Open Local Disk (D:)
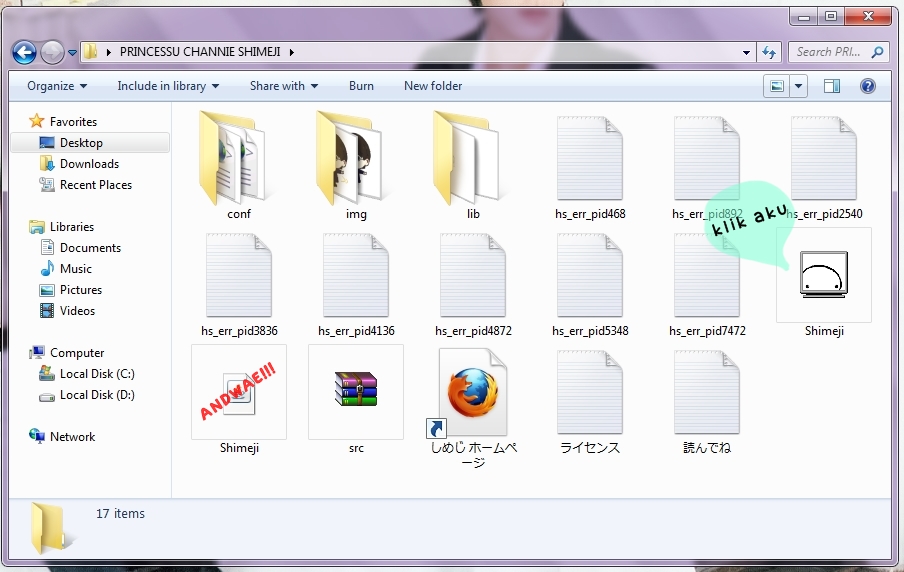Viewport: 904px width, 572px height. 97,394
